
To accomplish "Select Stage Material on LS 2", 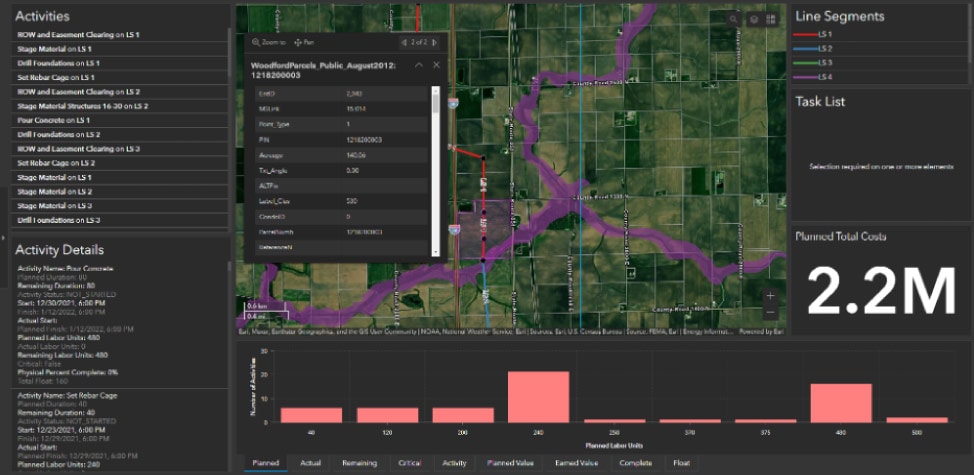I will click(x=120, y=192).
